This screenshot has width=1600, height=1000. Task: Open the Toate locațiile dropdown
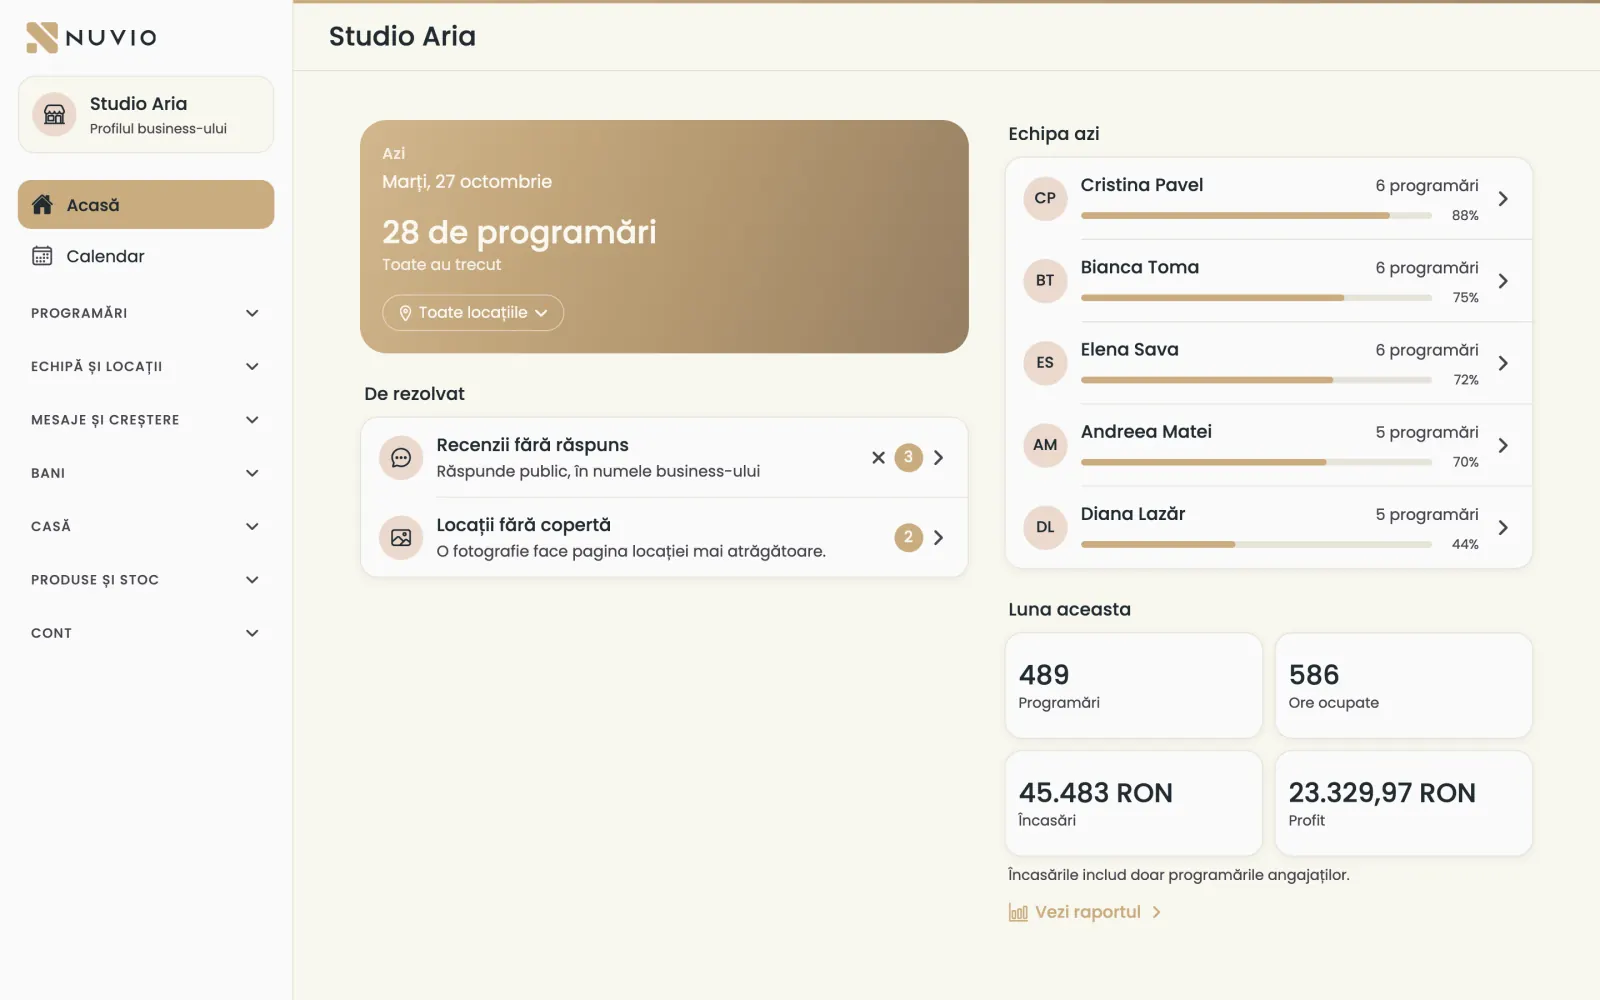pyautogui.click(x=473, y=313)
